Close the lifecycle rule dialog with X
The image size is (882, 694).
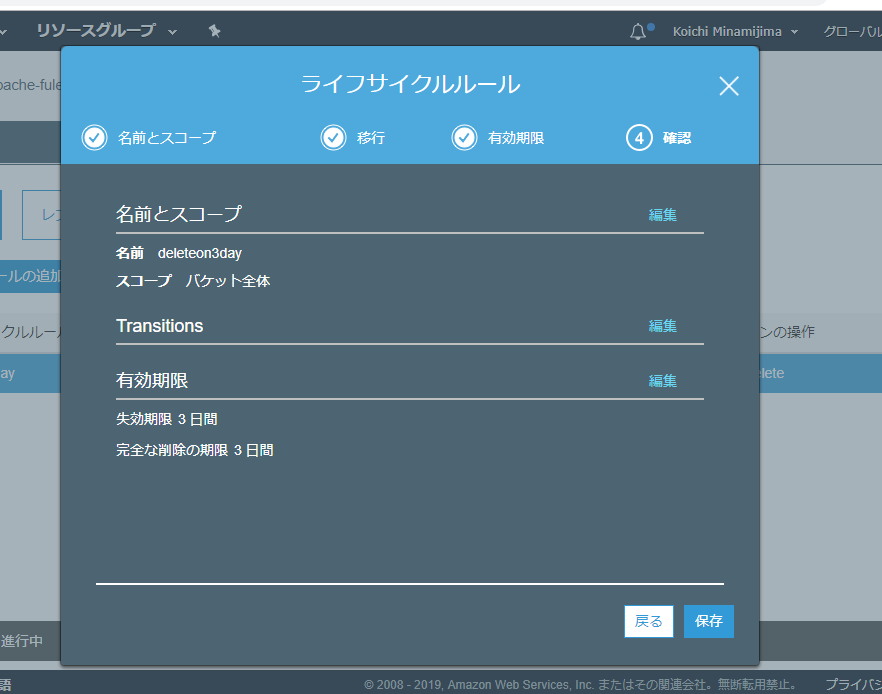[729, 86]
